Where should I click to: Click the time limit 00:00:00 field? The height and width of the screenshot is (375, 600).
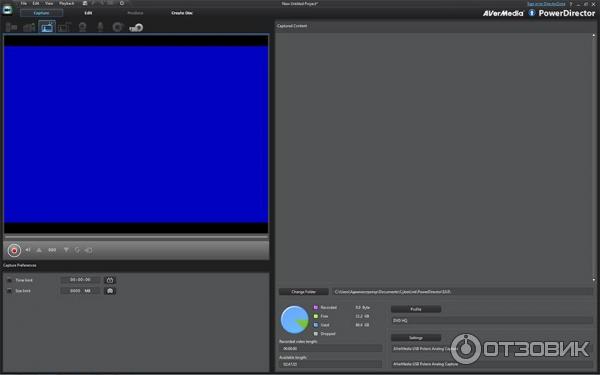[x=80, y=280]
